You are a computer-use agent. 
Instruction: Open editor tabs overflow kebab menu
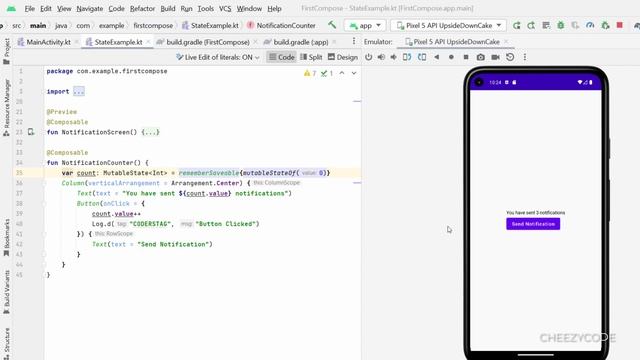tap(353, 41)
